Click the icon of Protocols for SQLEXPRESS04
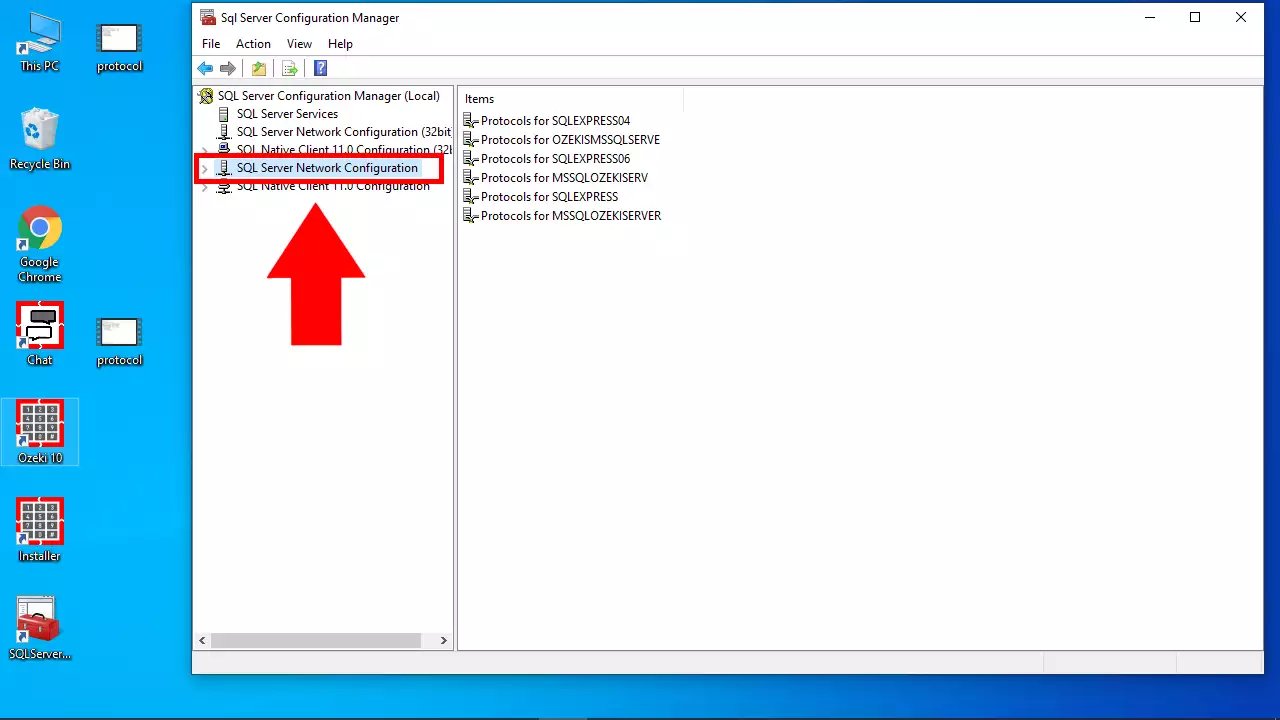 tap(471, 121)
